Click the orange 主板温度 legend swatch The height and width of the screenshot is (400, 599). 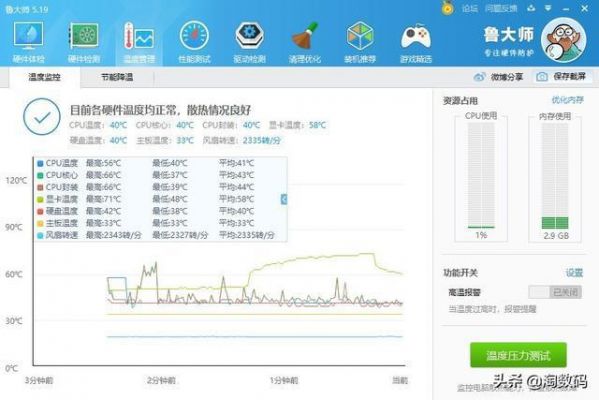[40, 223]
